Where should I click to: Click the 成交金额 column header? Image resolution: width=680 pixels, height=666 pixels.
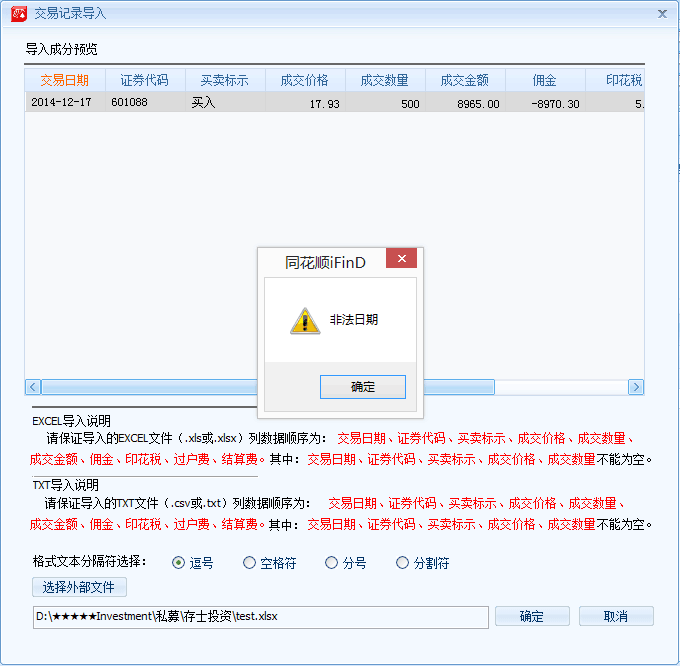(x=465, y=80)
